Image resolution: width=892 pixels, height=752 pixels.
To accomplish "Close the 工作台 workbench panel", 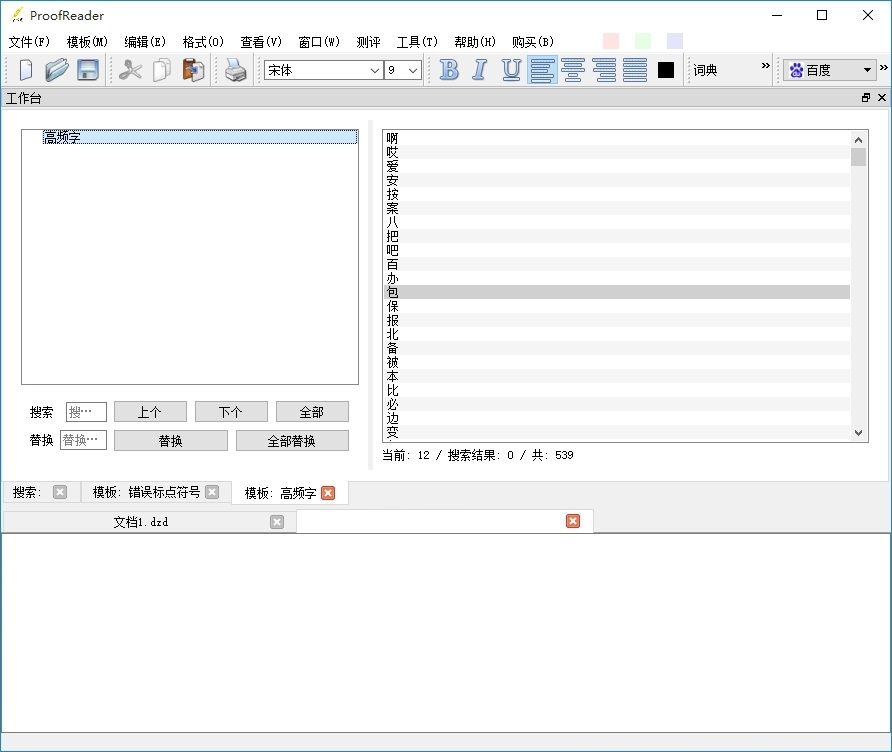I will click(882, 98).
